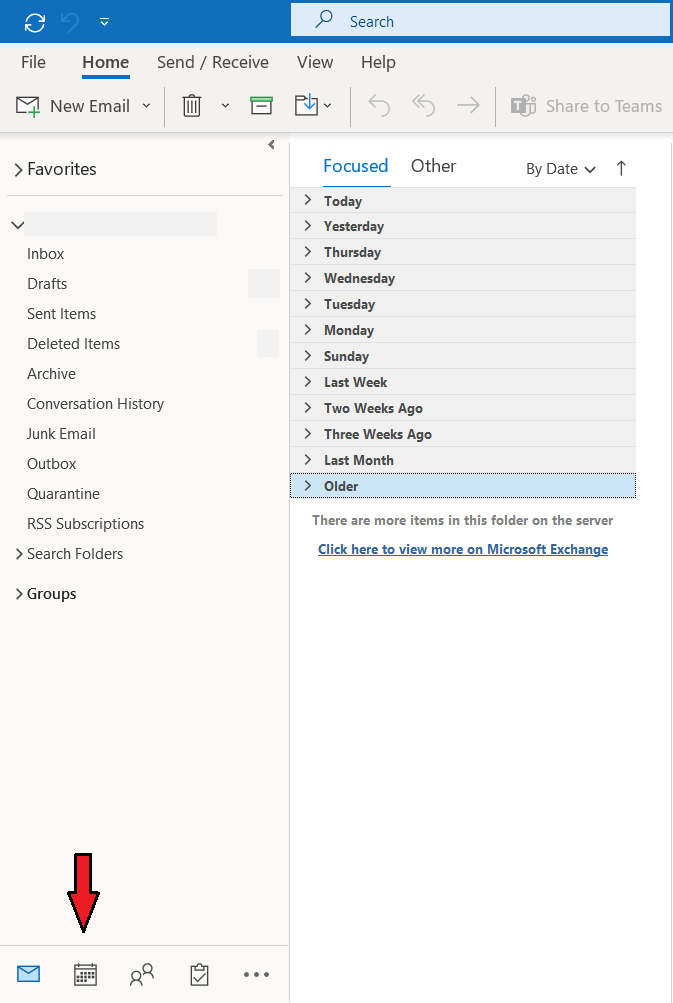Collapse the folder pane arrow
Image resolution: width=673 pixels, height=1003 pixels.
(x=271, y=145)
